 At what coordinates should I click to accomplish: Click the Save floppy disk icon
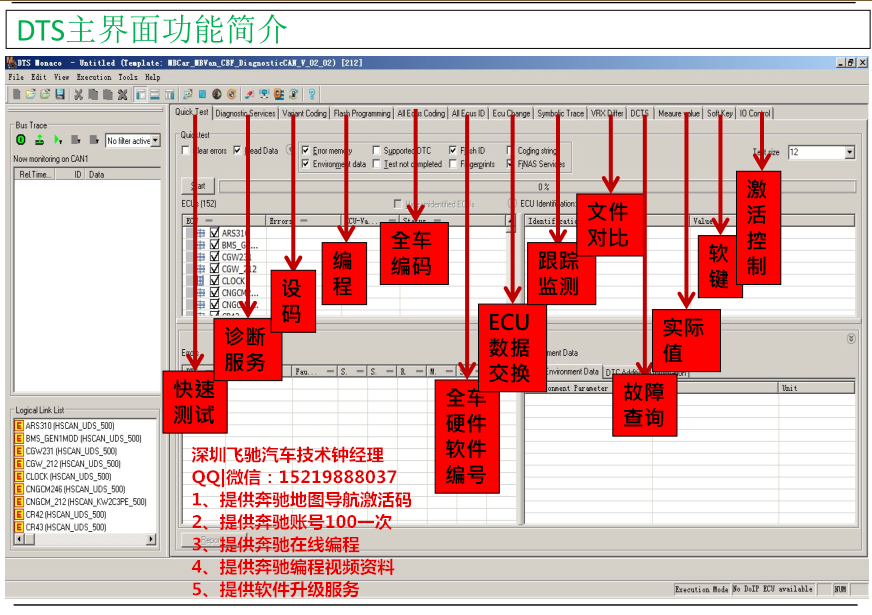(60, 95)
